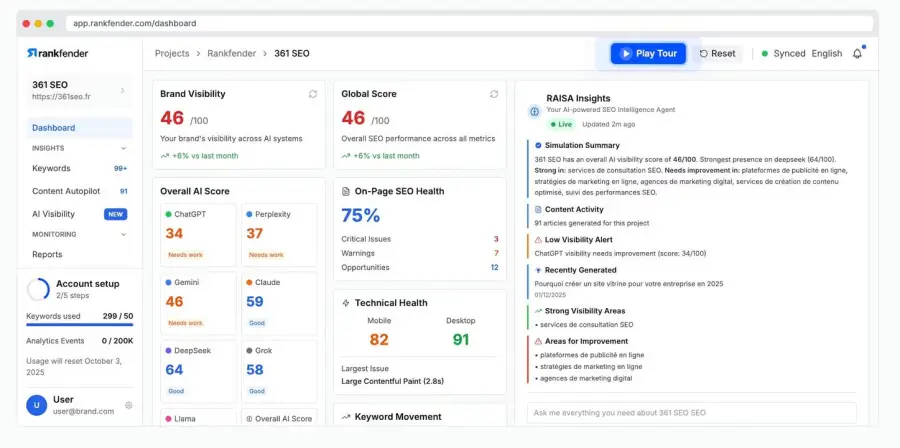Click the rankfender logo

coord(57,53)
